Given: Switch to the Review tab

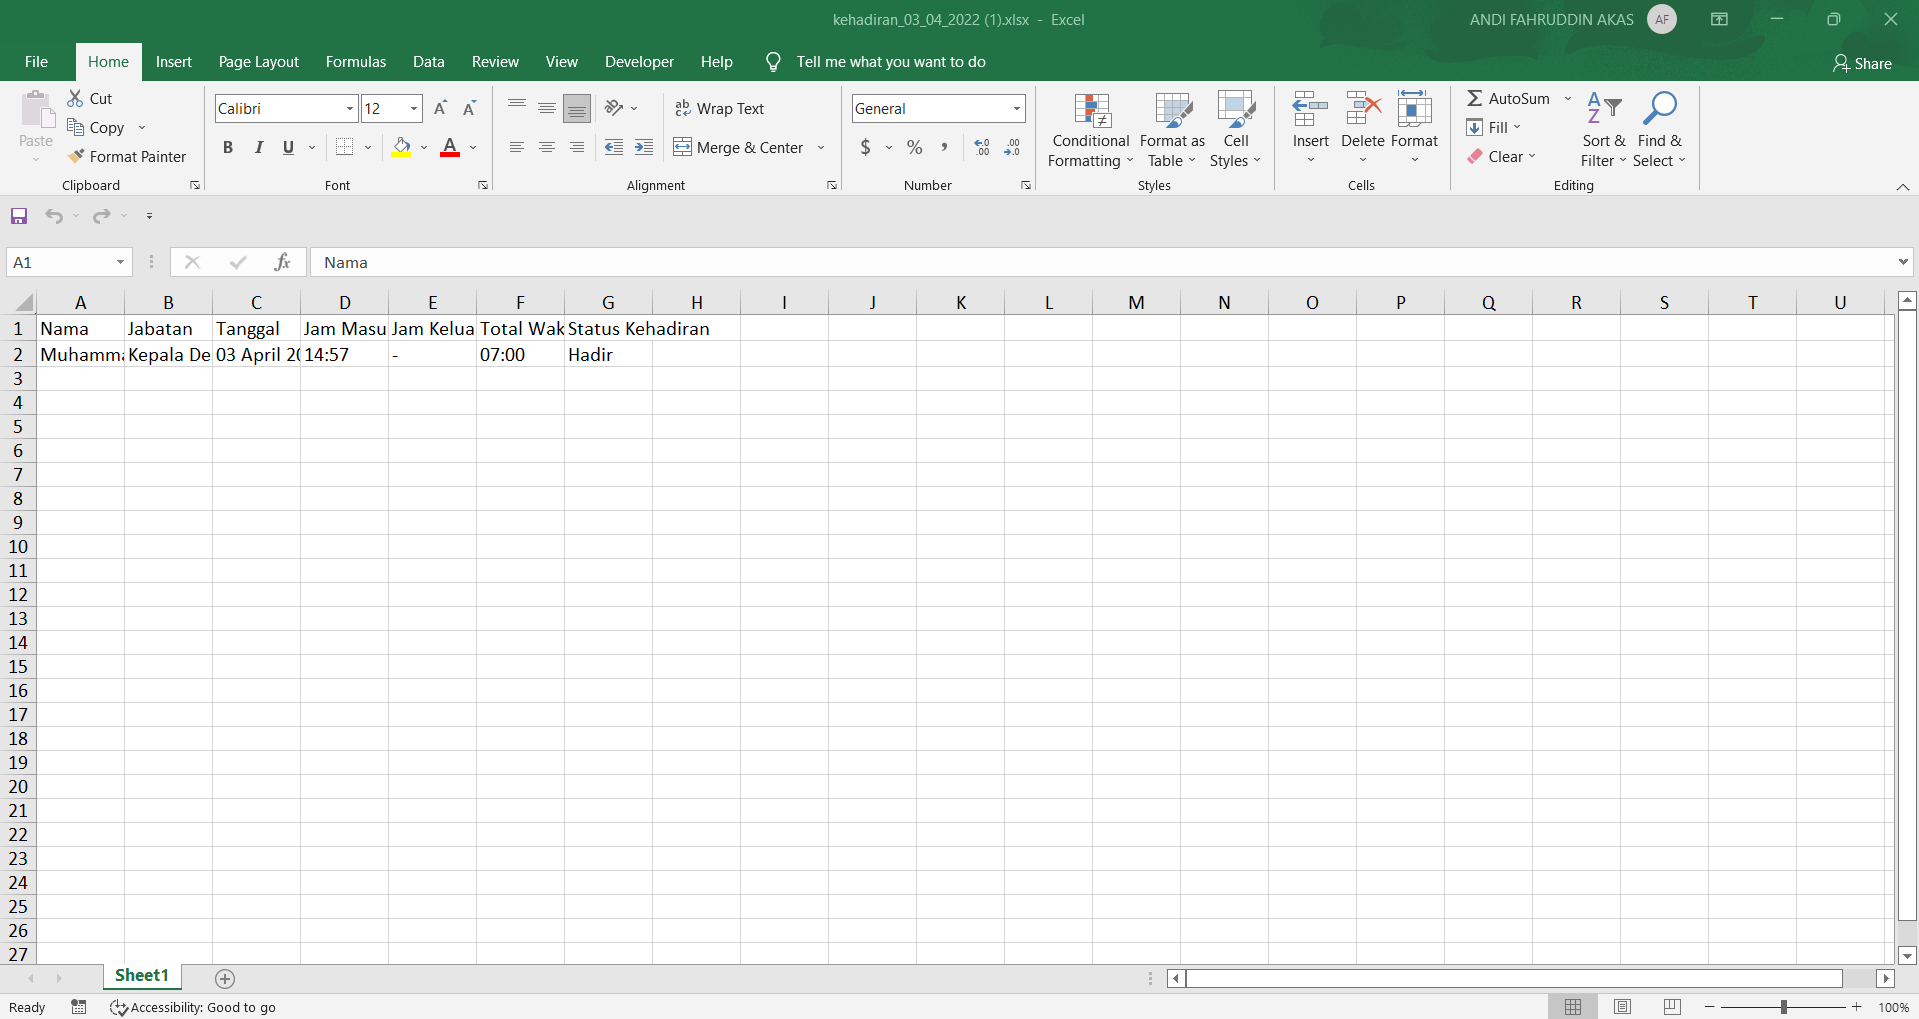Looking at the screenshot, I should (495, 62).
